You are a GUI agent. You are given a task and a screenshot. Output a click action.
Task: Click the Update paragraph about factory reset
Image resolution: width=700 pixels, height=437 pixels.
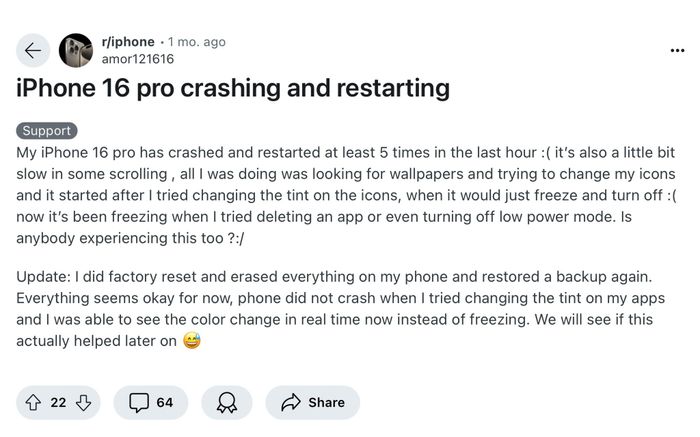pos(341,308)
